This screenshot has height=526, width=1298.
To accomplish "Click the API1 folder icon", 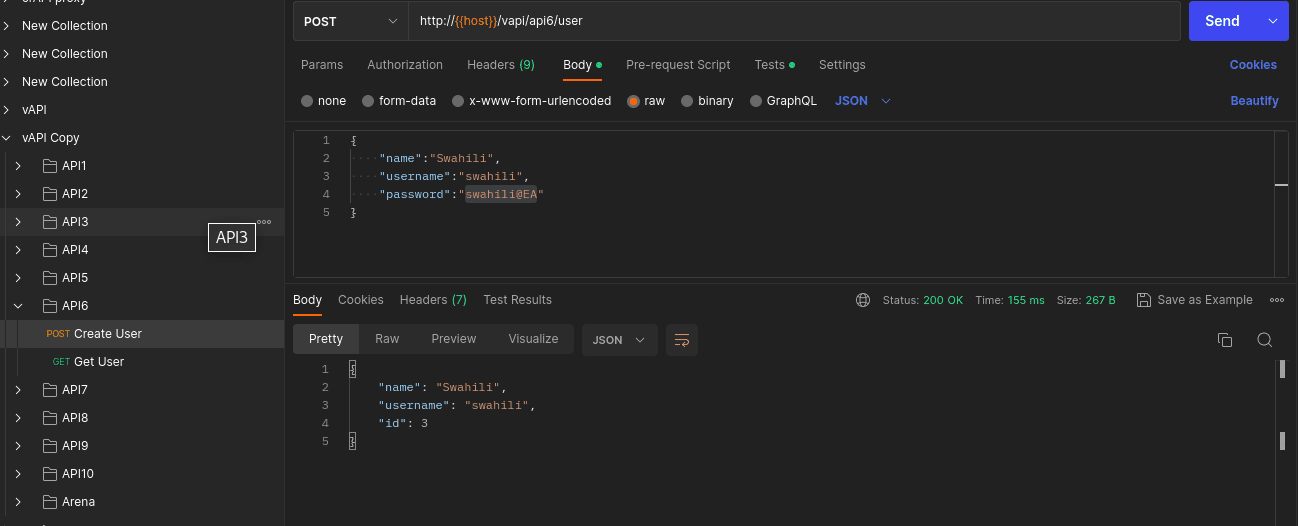I will [x=49, y=166].
